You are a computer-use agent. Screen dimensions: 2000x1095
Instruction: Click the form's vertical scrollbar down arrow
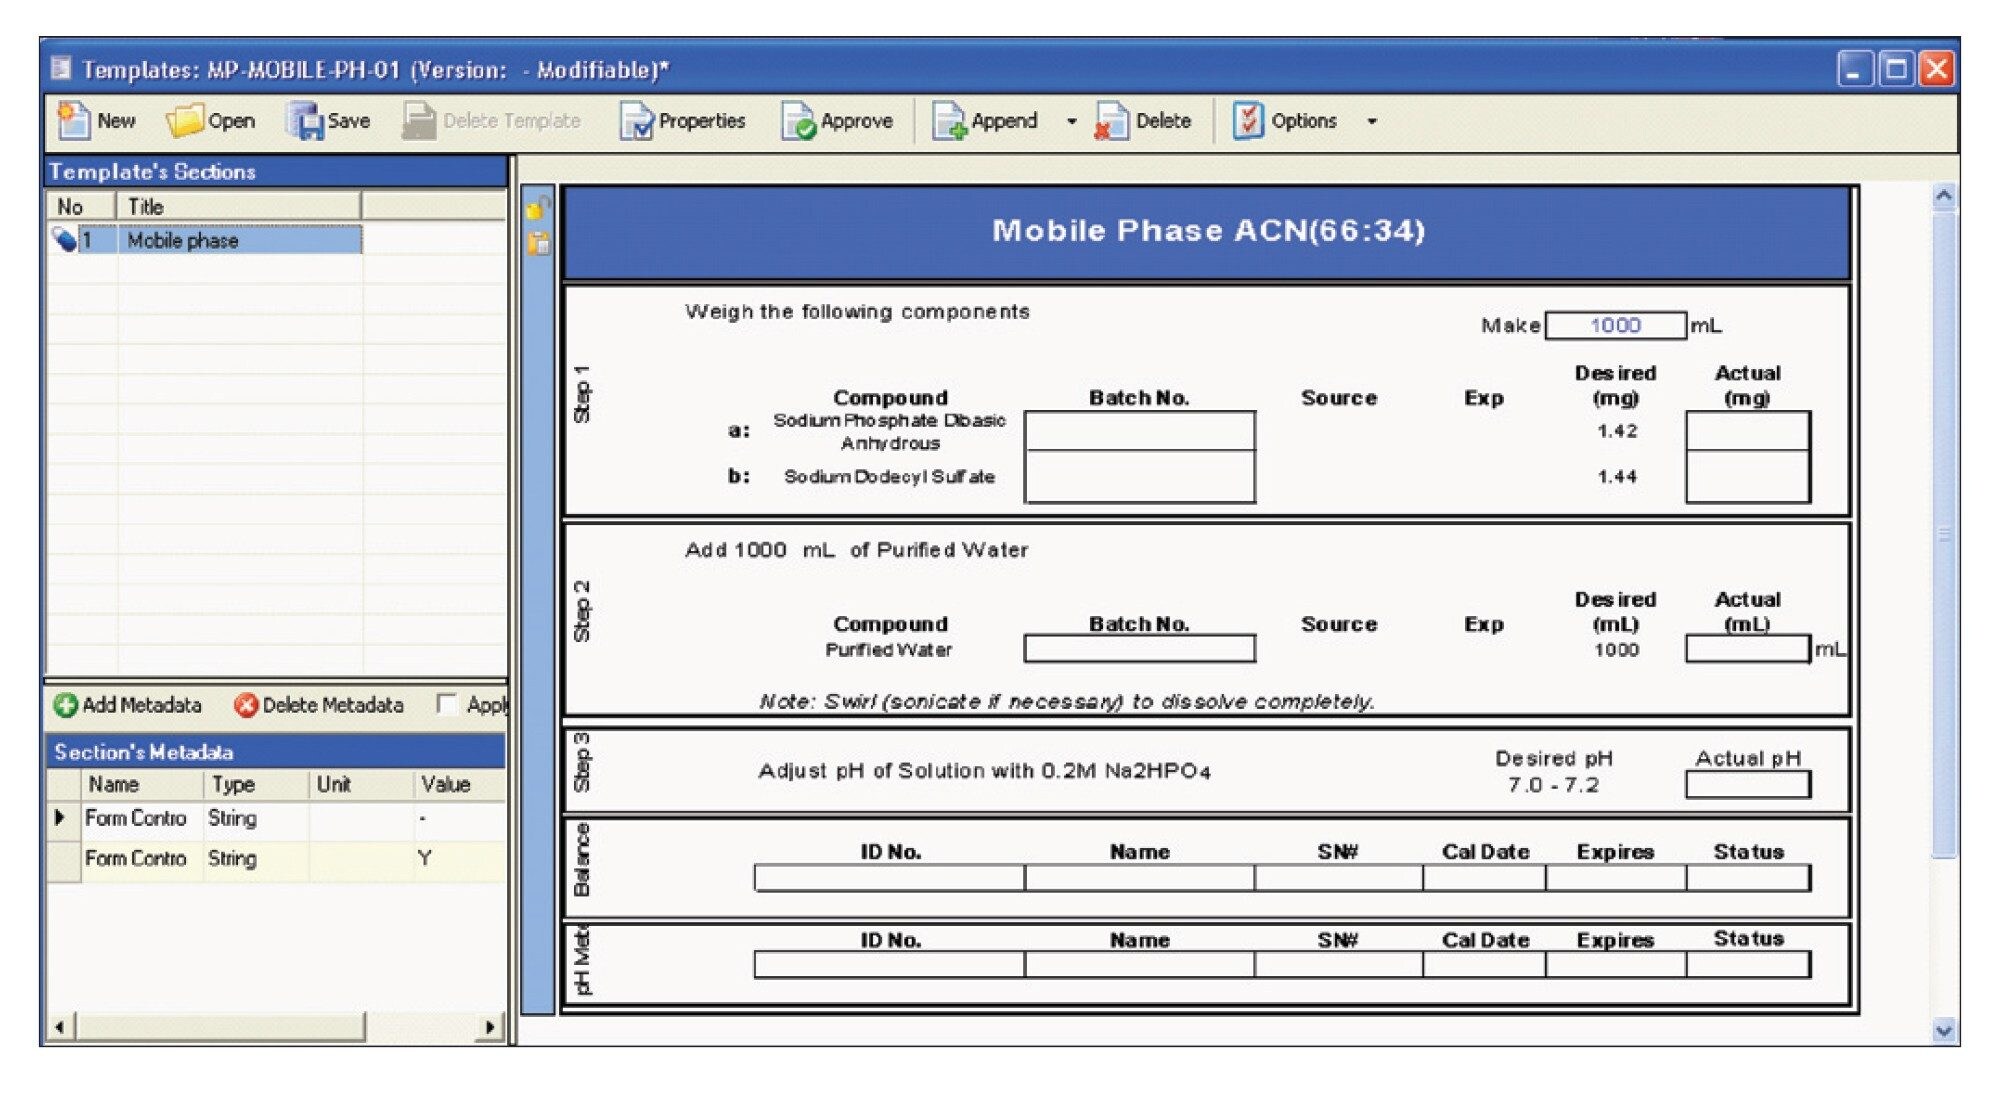[x=1943, y=1031]
